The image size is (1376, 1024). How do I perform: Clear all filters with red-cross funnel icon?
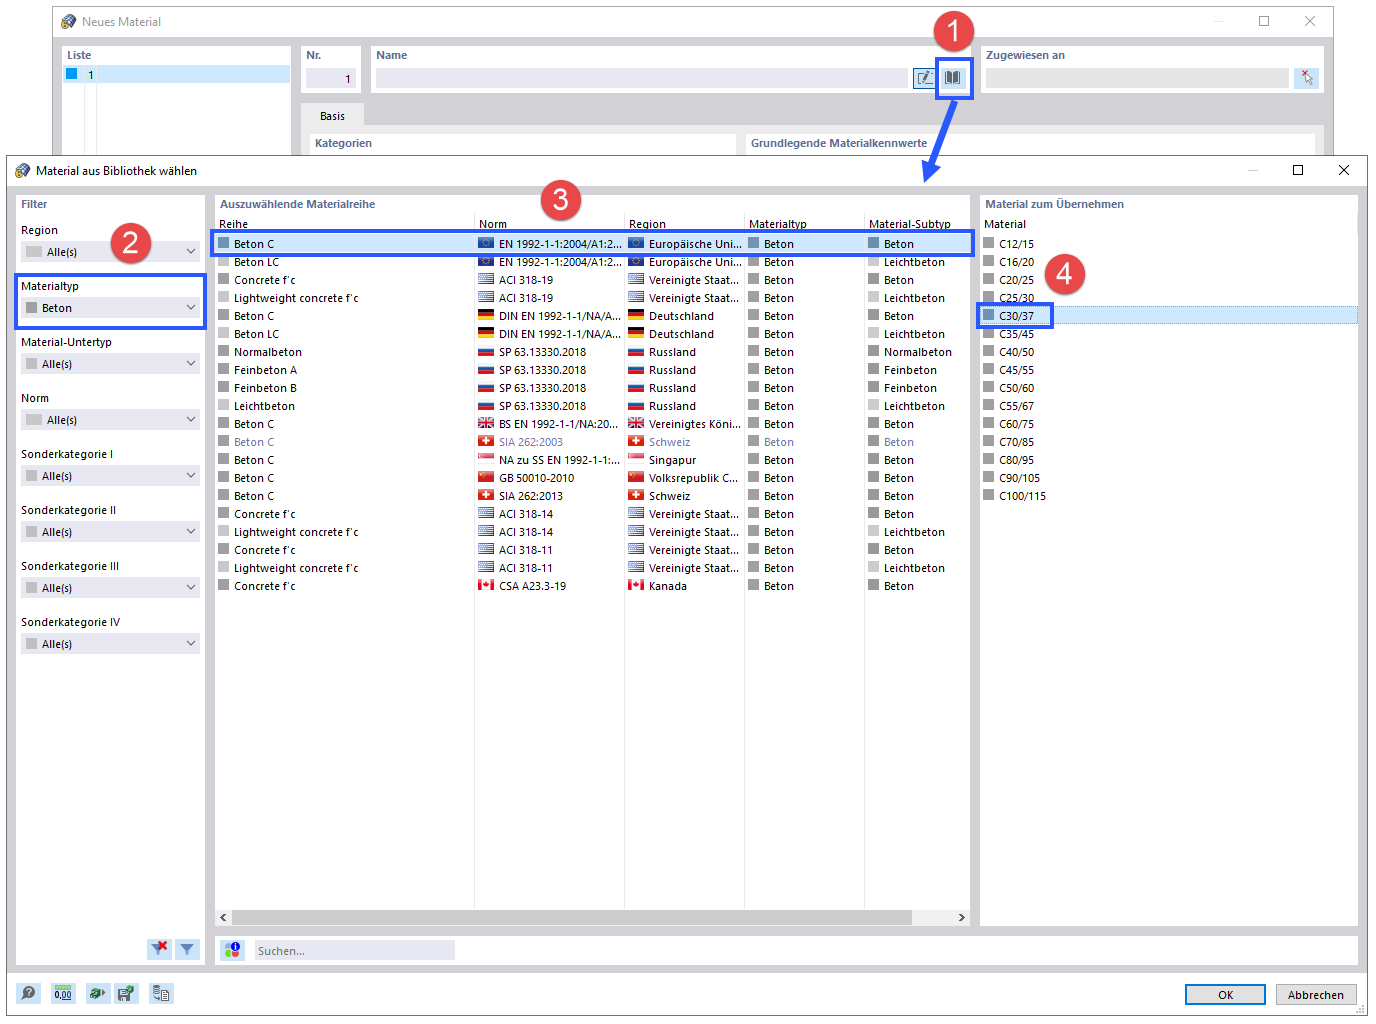click(x=159, y=948)
